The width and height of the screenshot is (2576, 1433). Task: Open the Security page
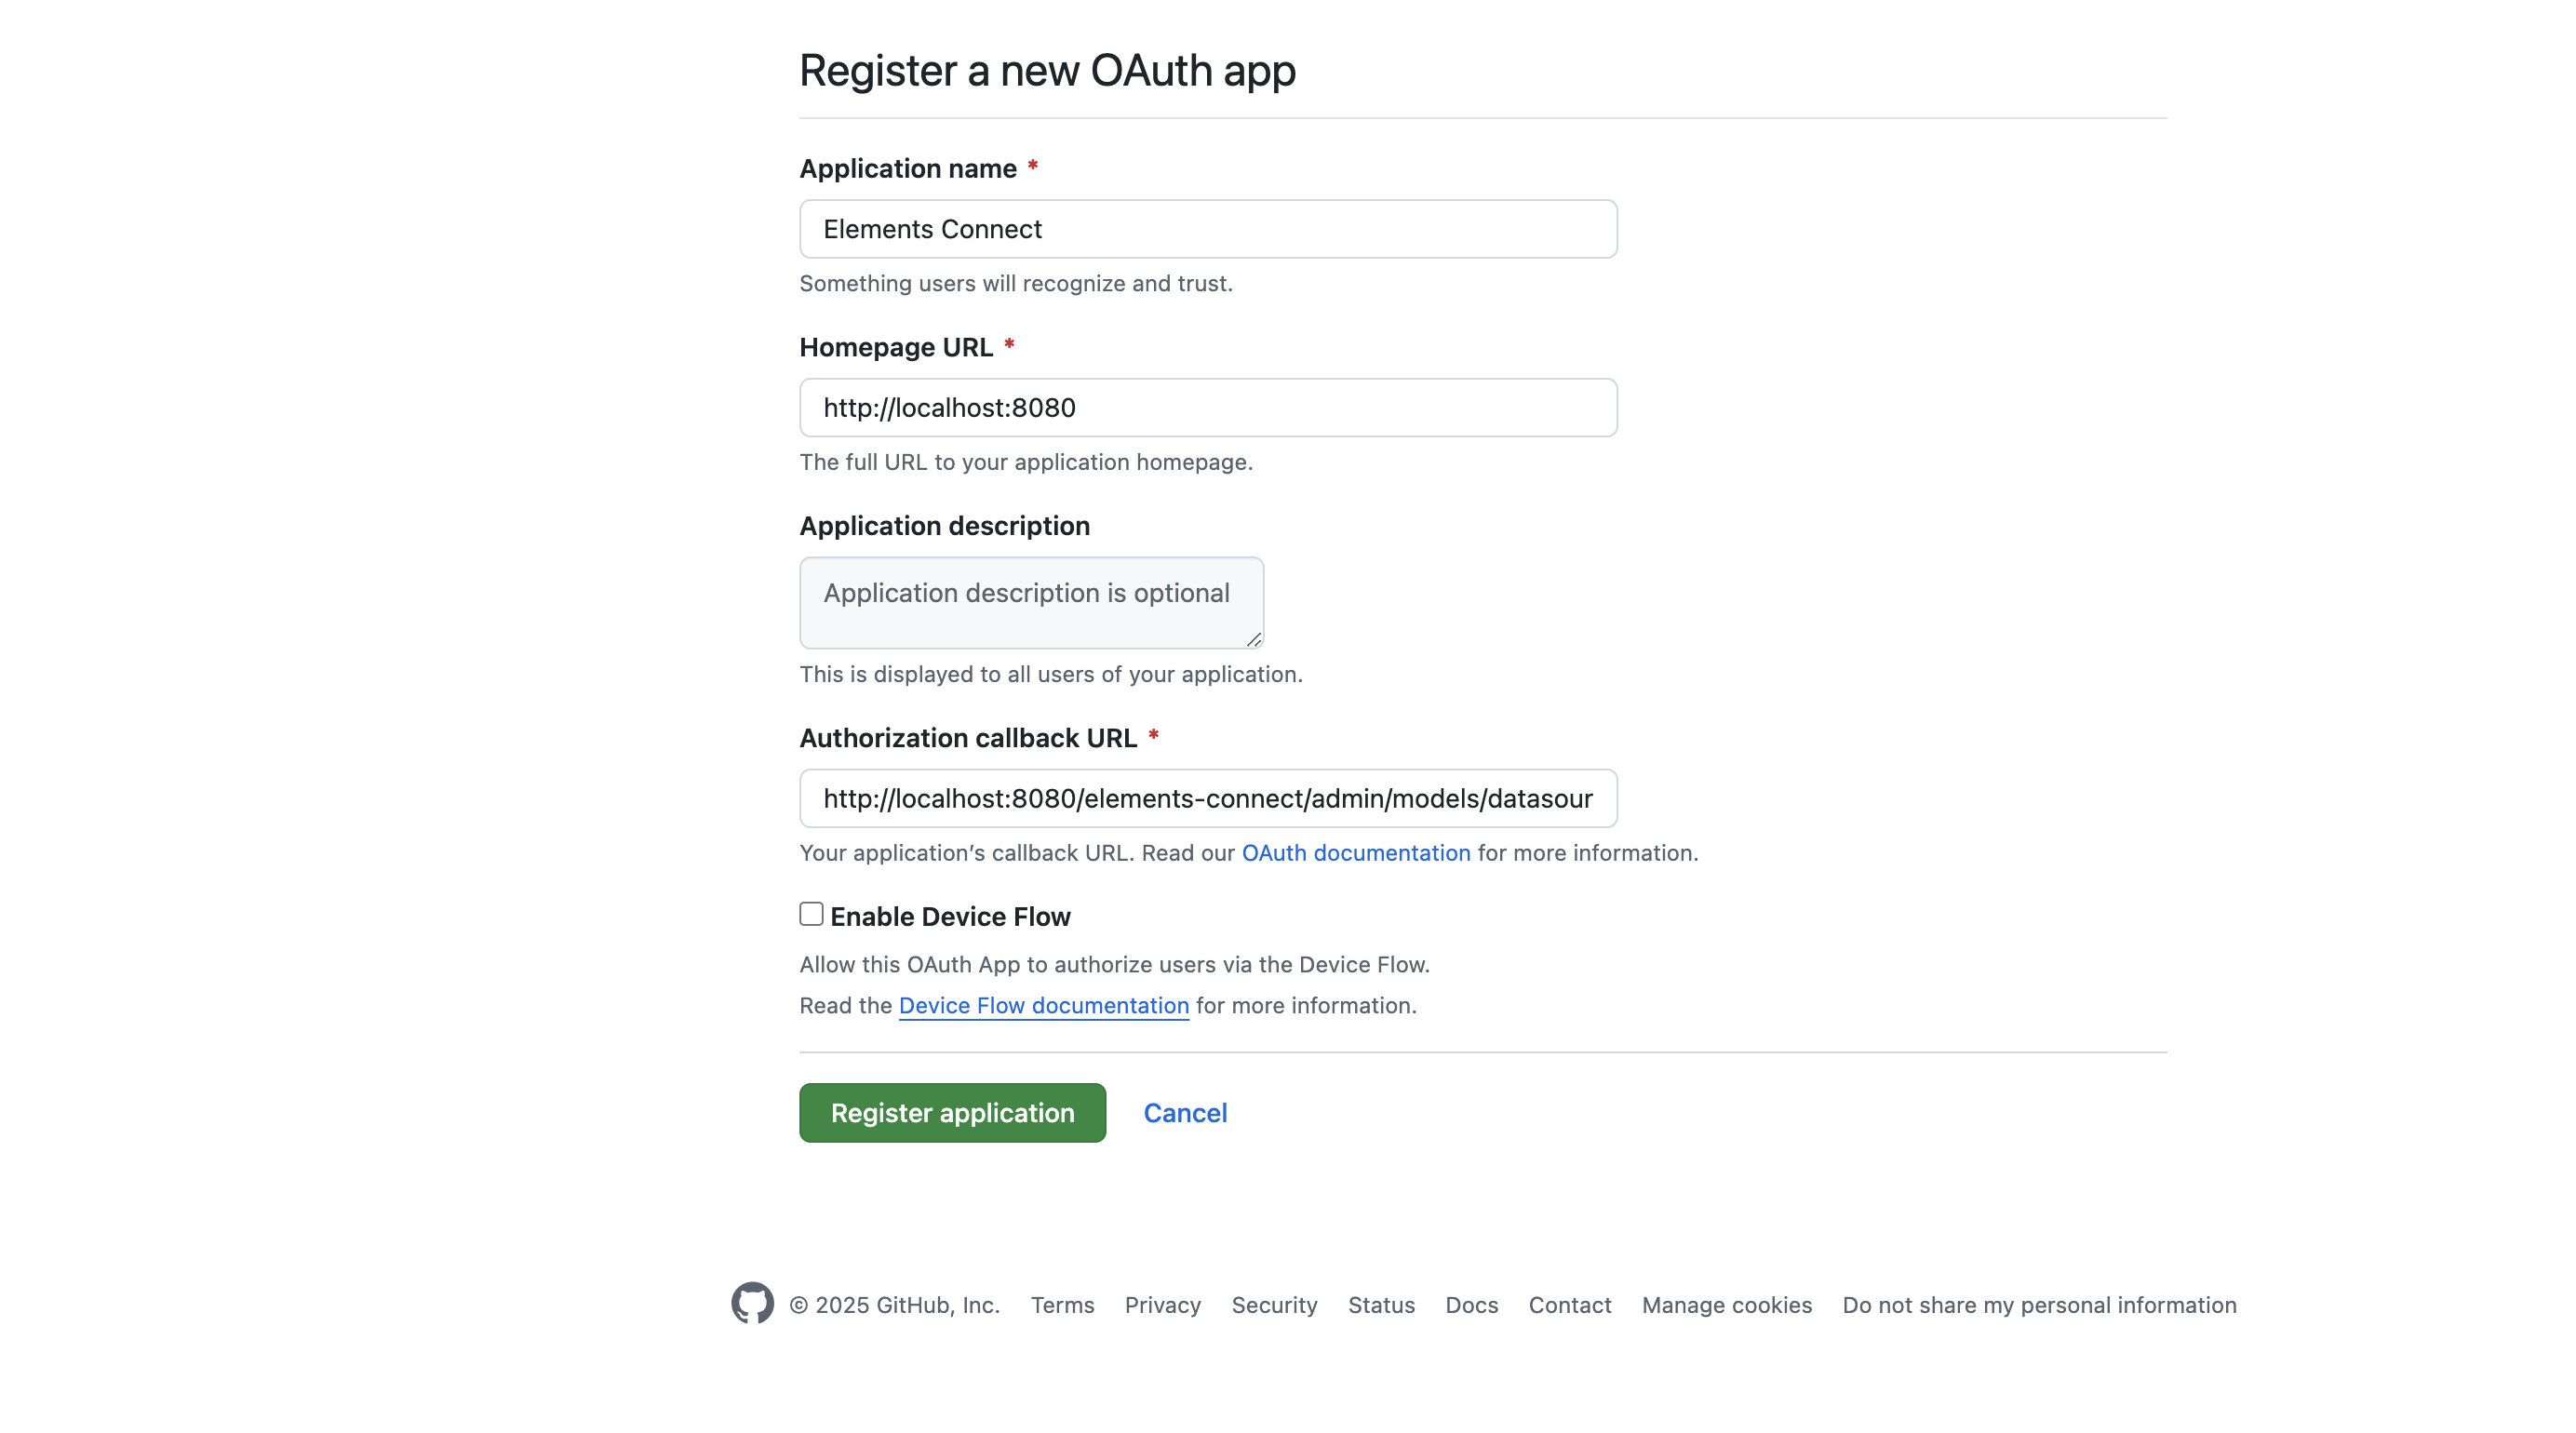point(1273,1305)
